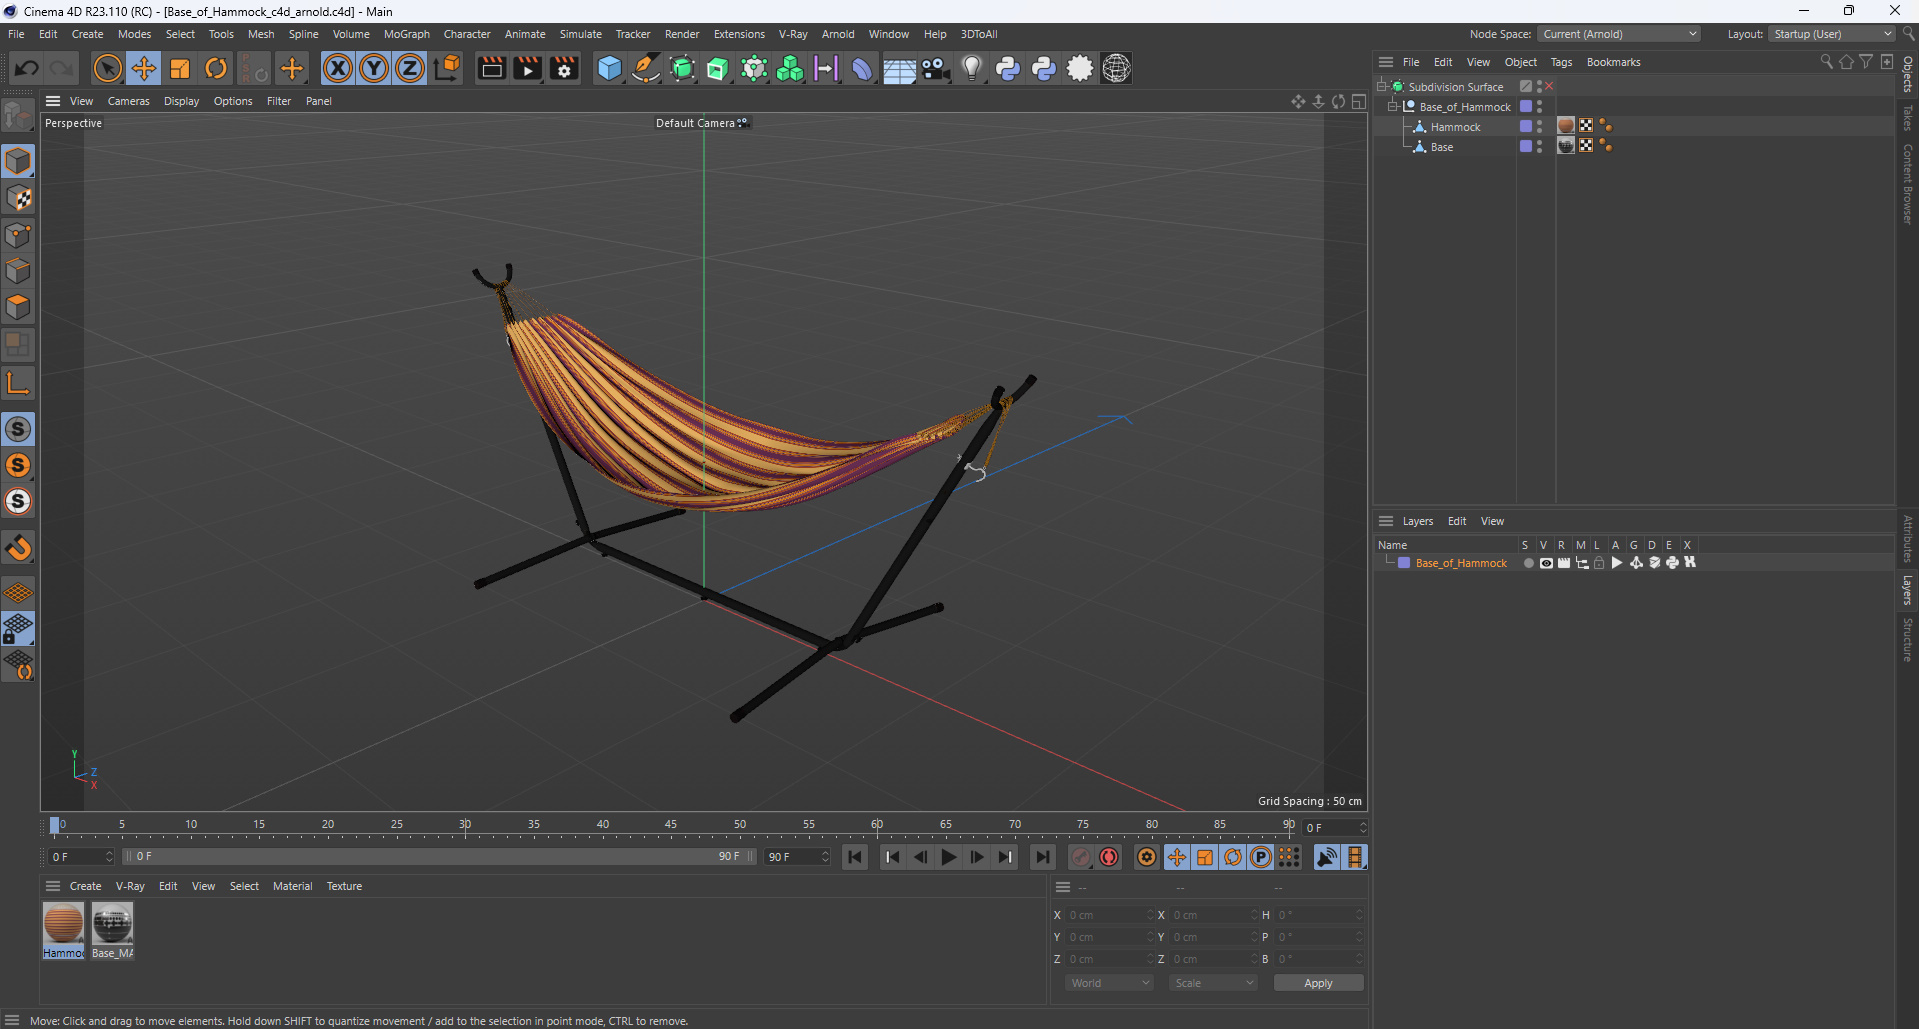This screenshot has height=1029, width=1919.
Task: Click the Render View clapperboard icon
Action: [491, 68]
